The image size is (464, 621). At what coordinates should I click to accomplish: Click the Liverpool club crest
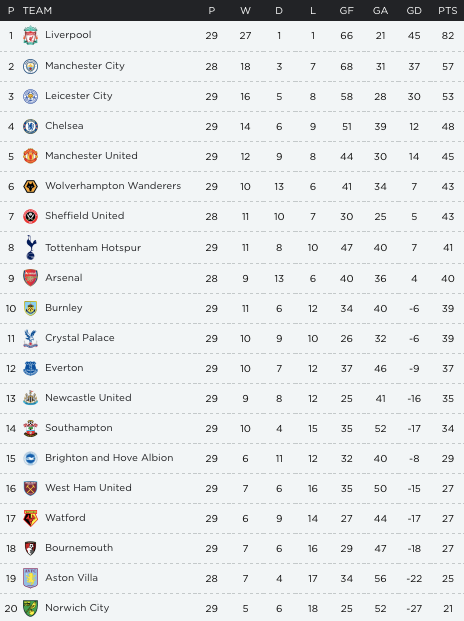[30, 35]
